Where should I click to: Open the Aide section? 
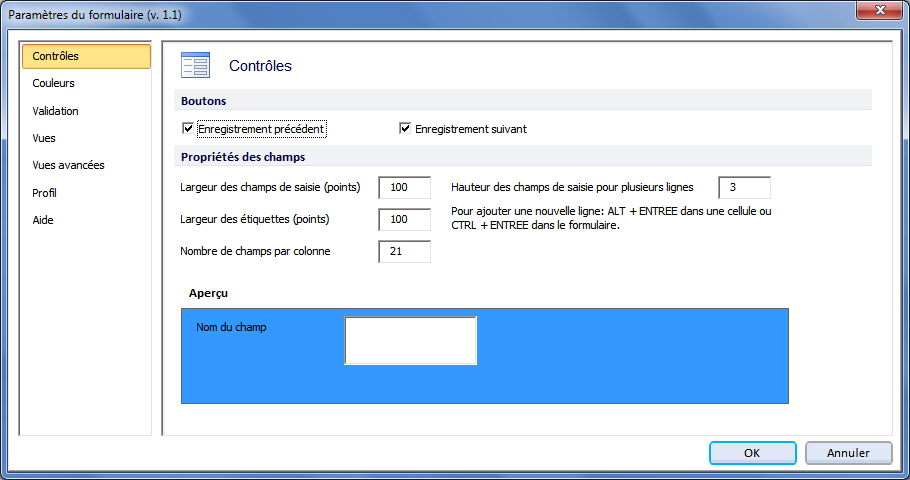[43, 220]
